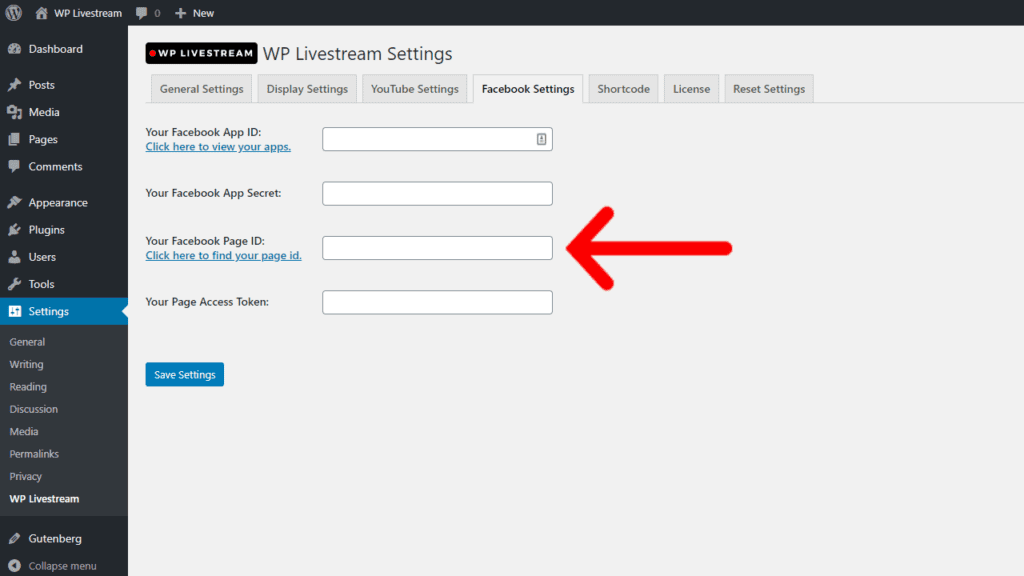Click the Appearance paintbrush icon

pos(14,202)
